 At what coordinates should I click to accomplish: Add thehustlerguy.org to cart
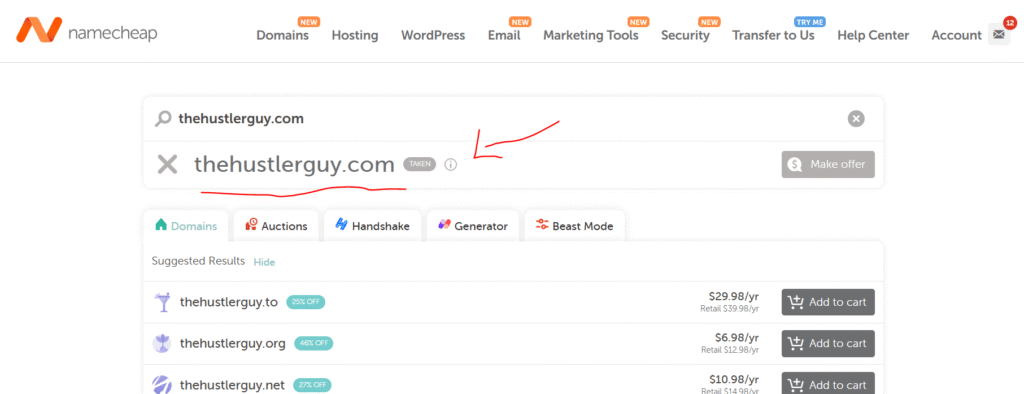pyautogui.click(x=827, y=343)
